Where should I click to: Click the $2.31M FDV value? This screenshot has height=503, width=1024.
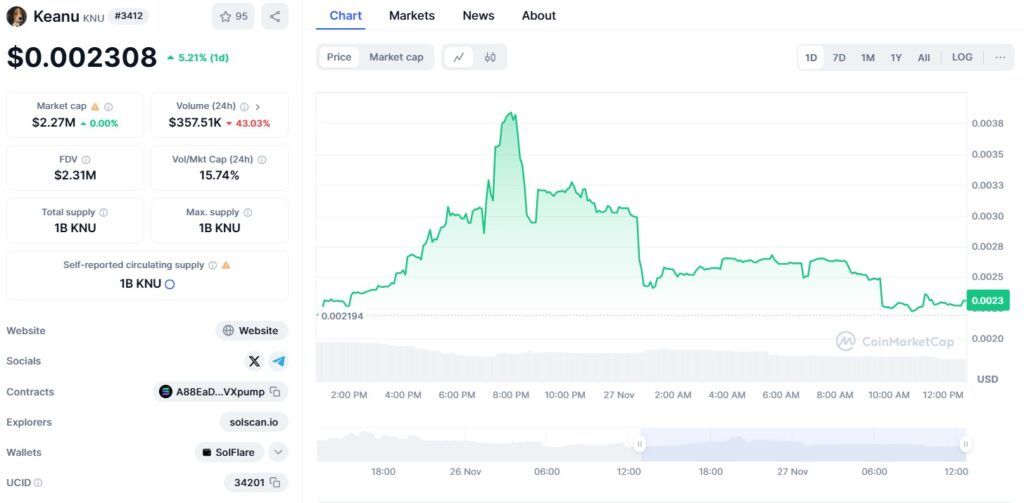[x=75, y=175]
